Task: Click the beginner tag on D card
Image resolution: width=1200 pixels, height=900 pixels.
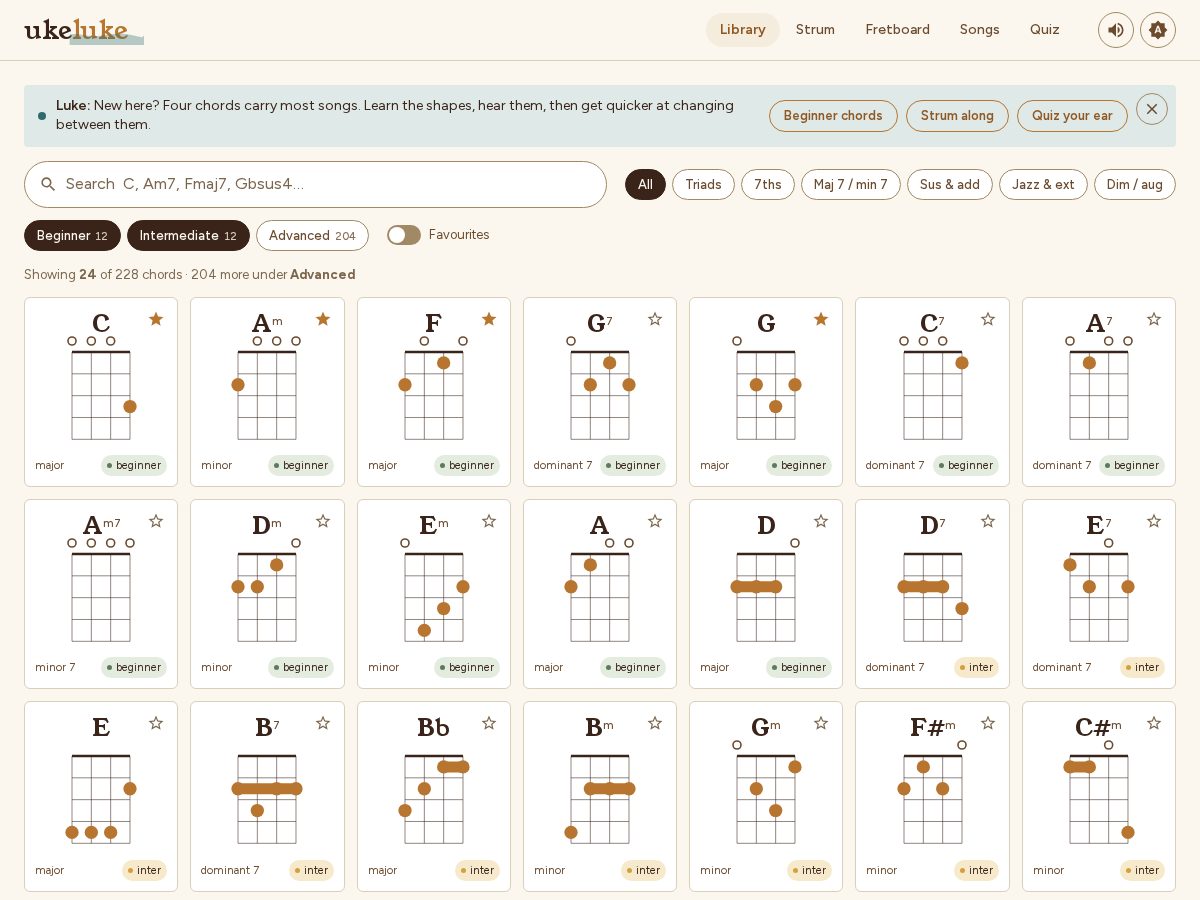Action: (799, 667)
